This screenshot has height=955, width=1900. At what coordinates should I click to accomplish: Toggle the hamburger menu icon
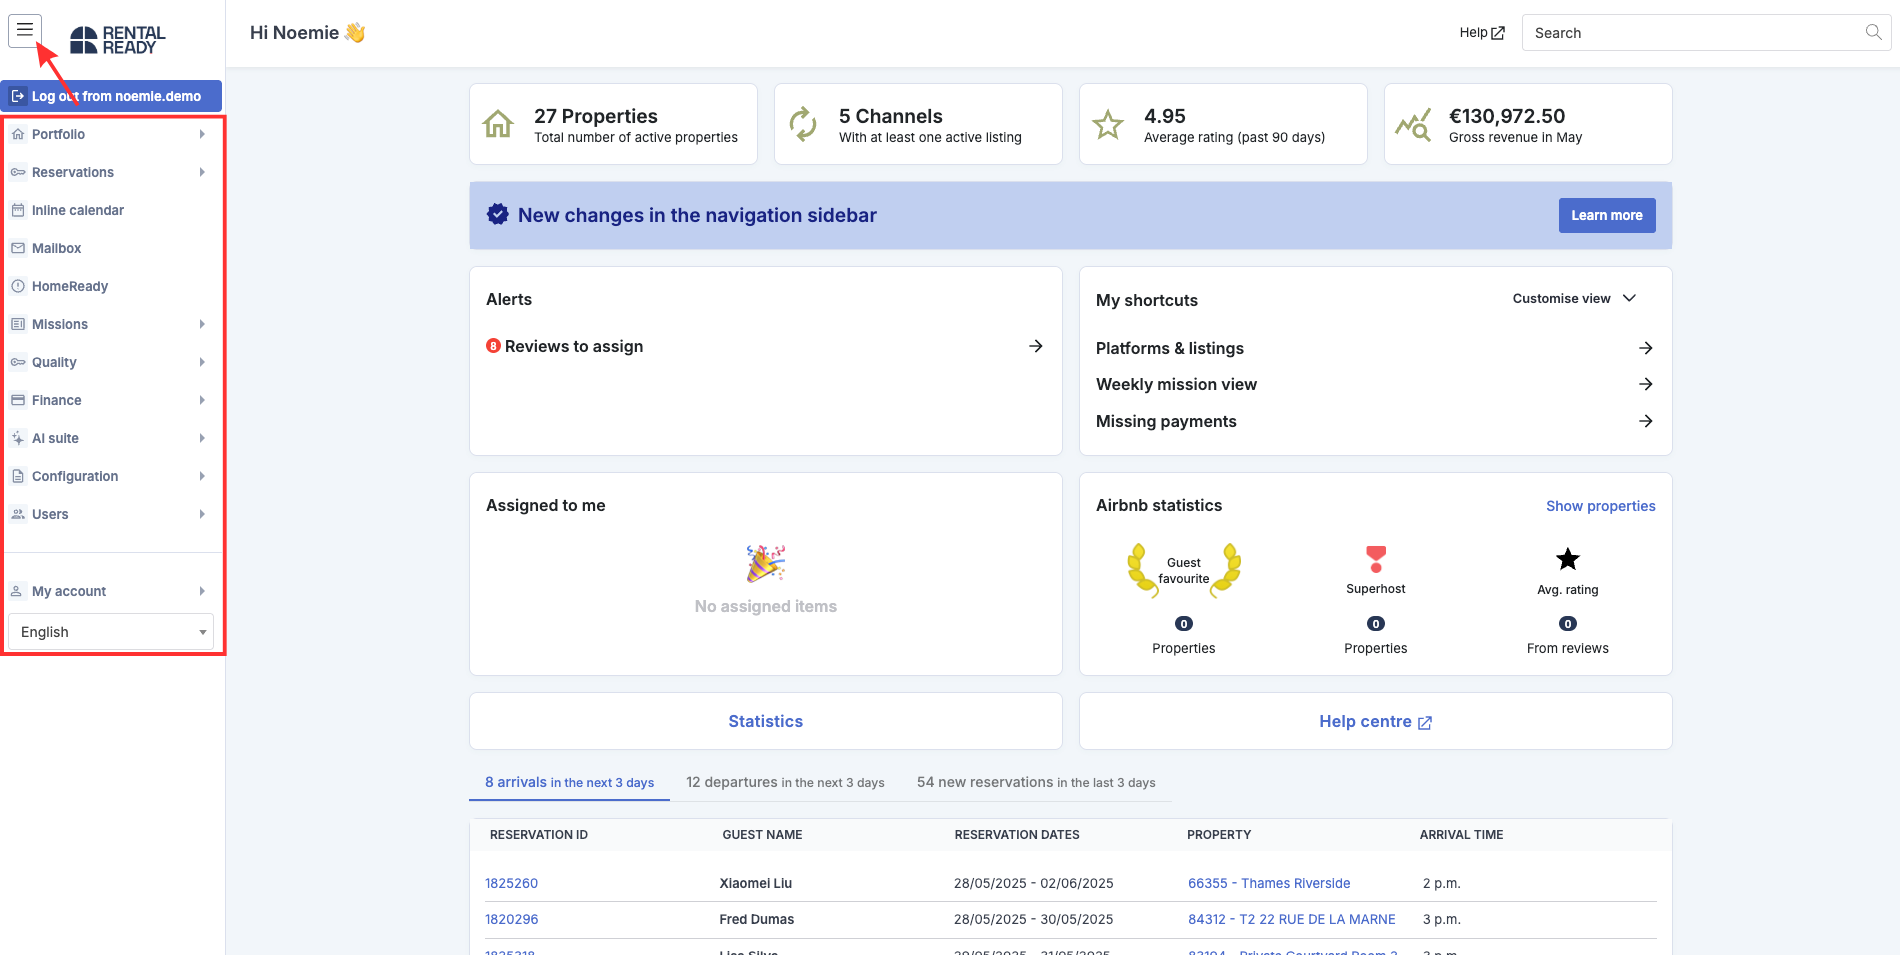pyautogui.click(x=25, y=30)
